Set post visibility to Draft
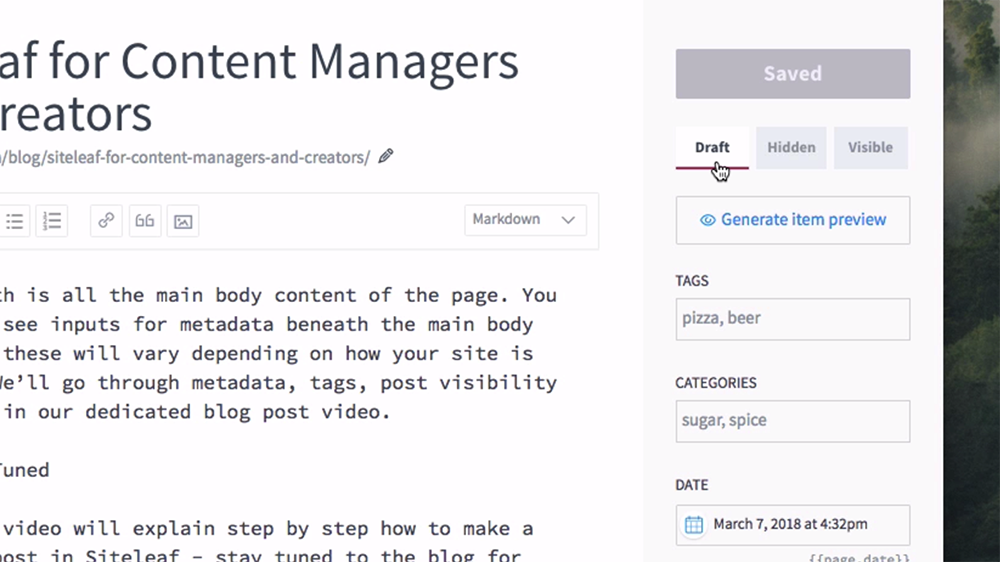The width and height of the screenshot is (1000, 562). (x=712, y=148)
